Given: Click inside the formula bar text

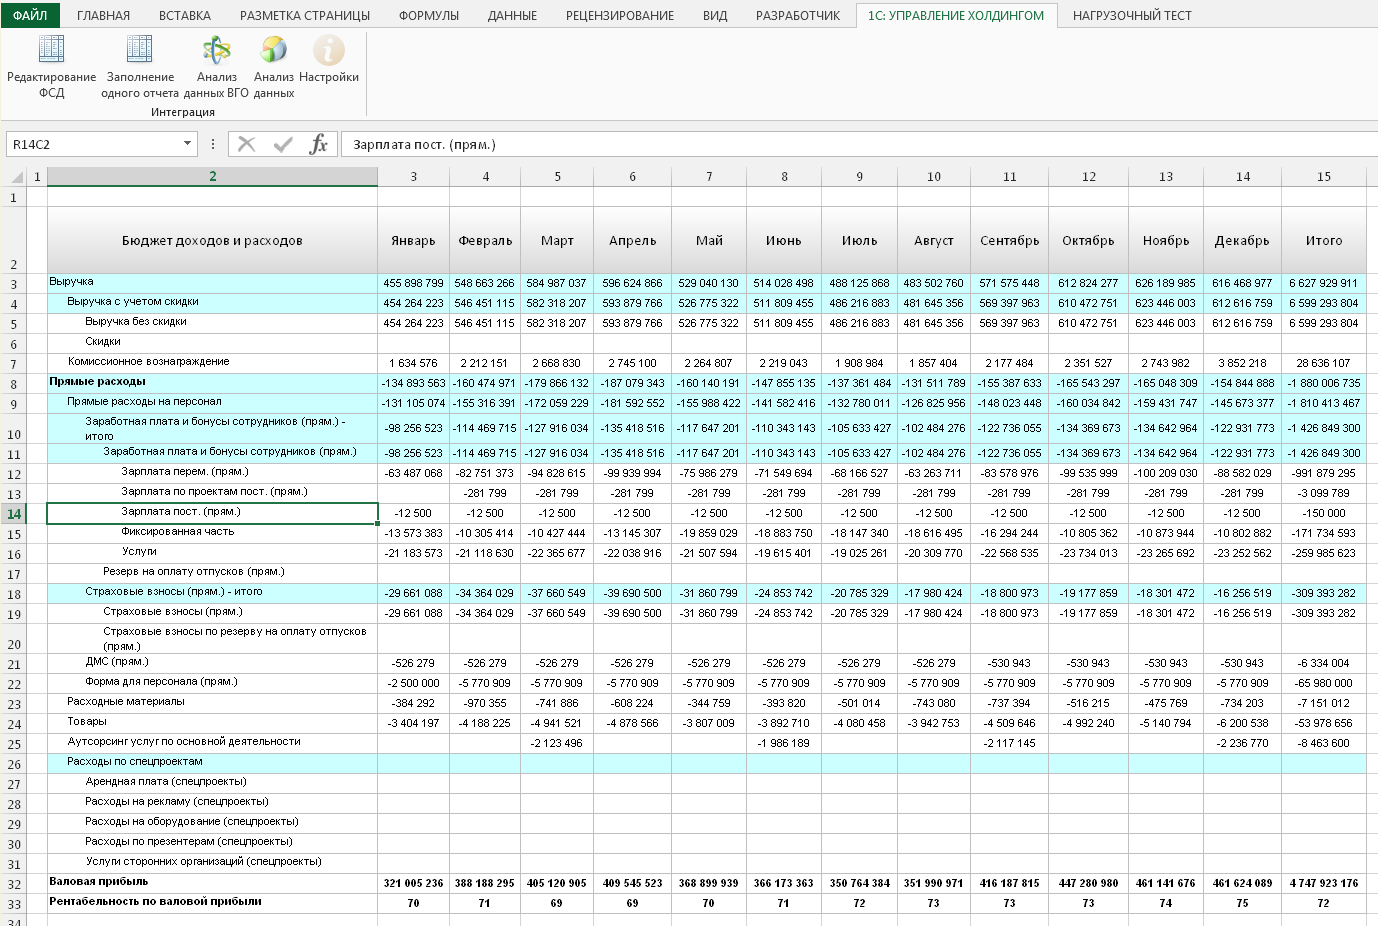Looking at the screenshot, I should (x=700, y=144).
